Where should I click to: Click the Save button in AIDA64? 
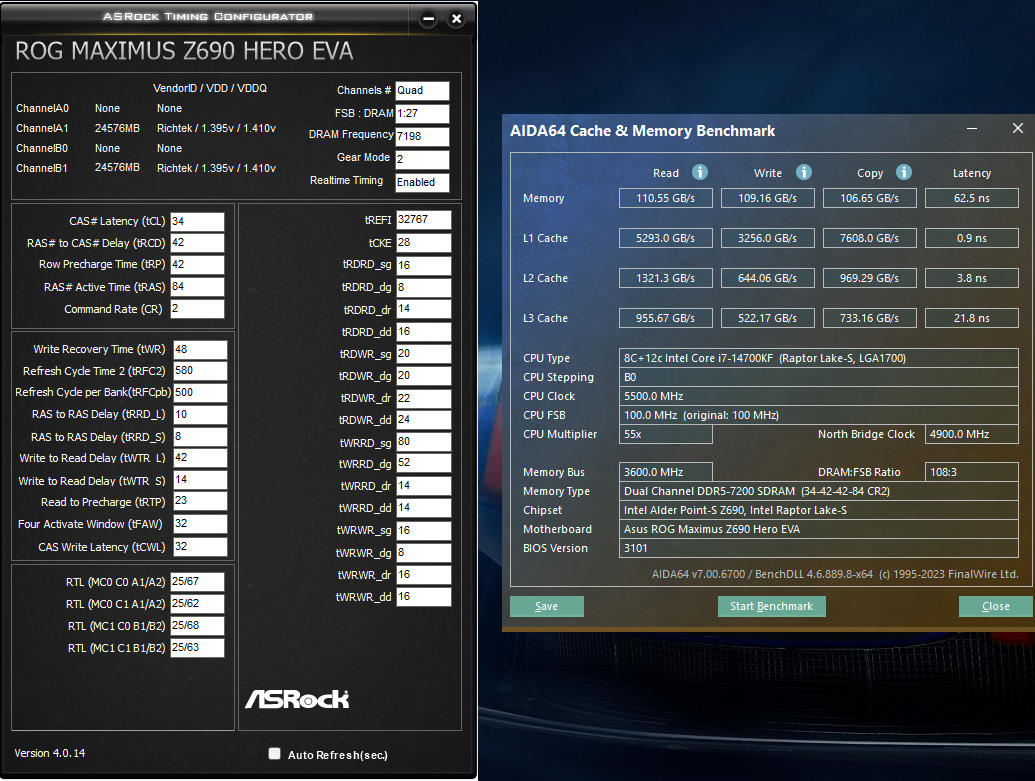pyautogui.click(x=547, y=606)
